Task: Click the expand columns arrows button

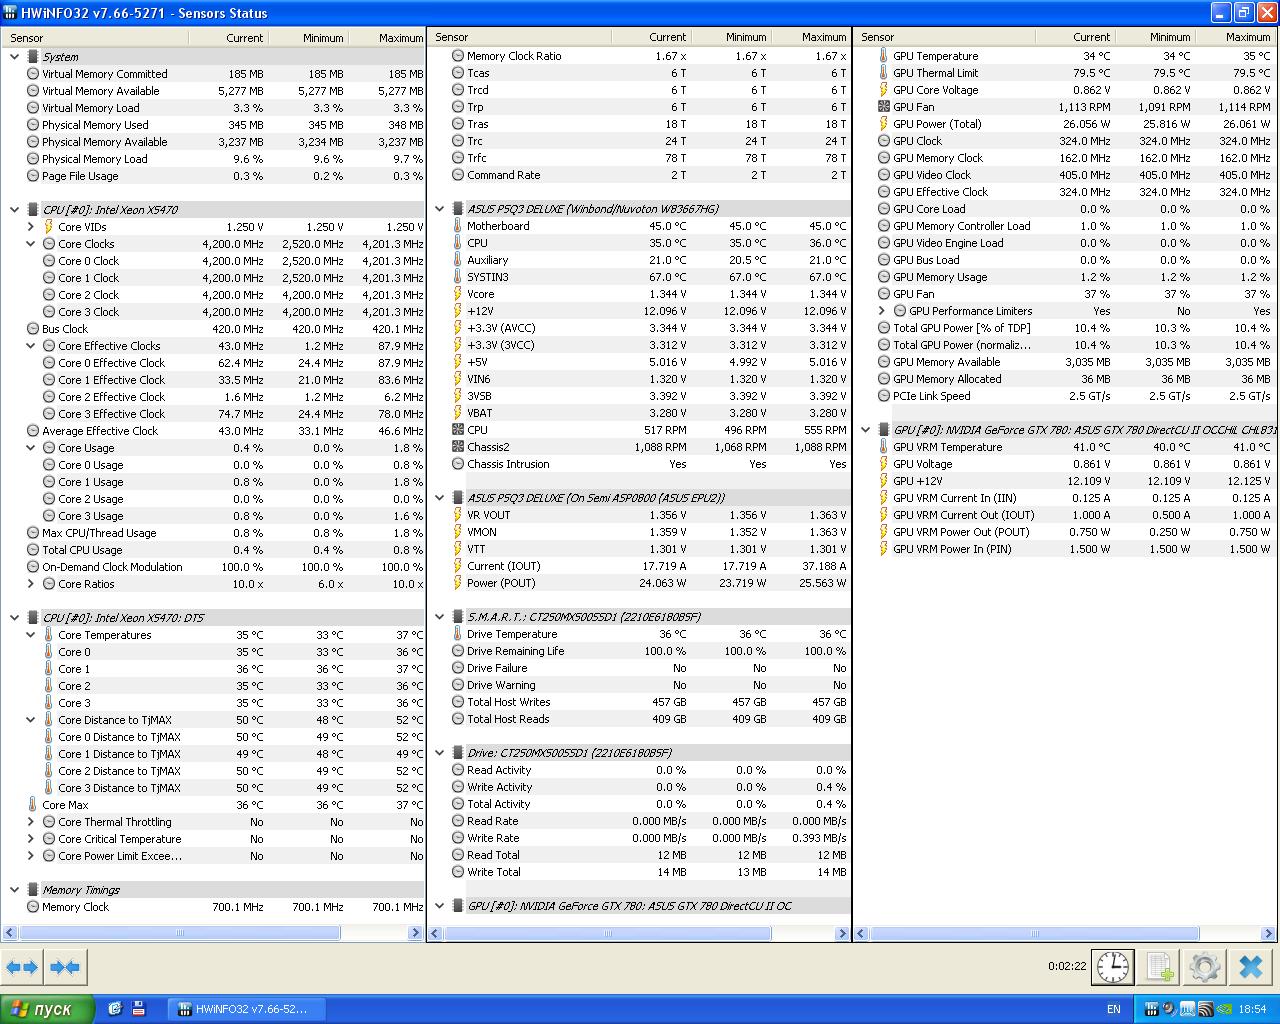Action: point(22,967)
